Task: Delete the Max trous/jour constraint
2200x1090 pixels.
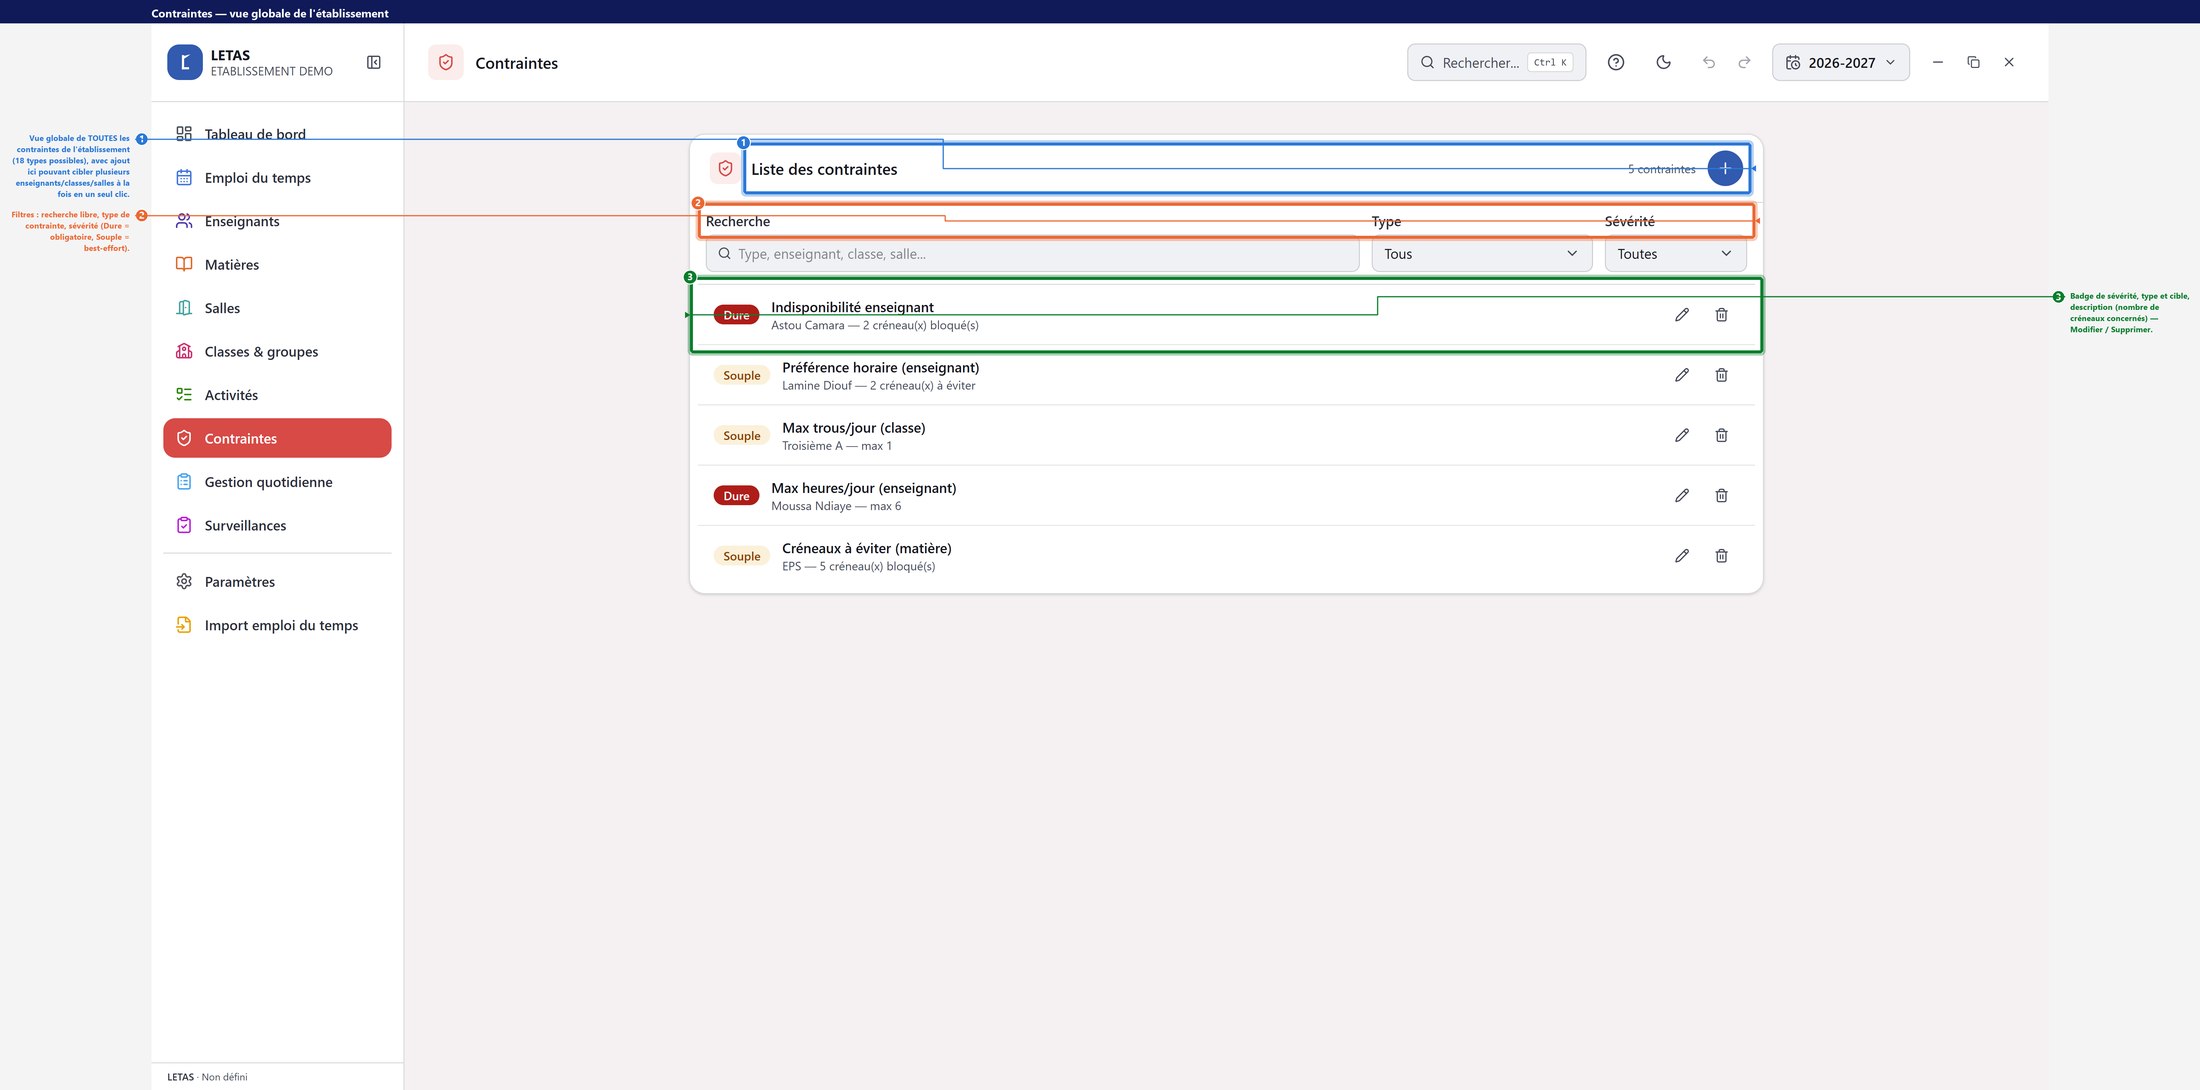Action: coord(1721,435)
